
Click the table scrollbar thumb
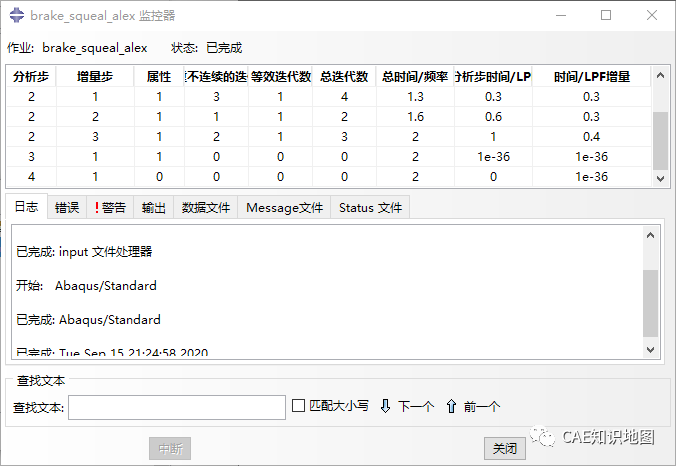(660, 141)
